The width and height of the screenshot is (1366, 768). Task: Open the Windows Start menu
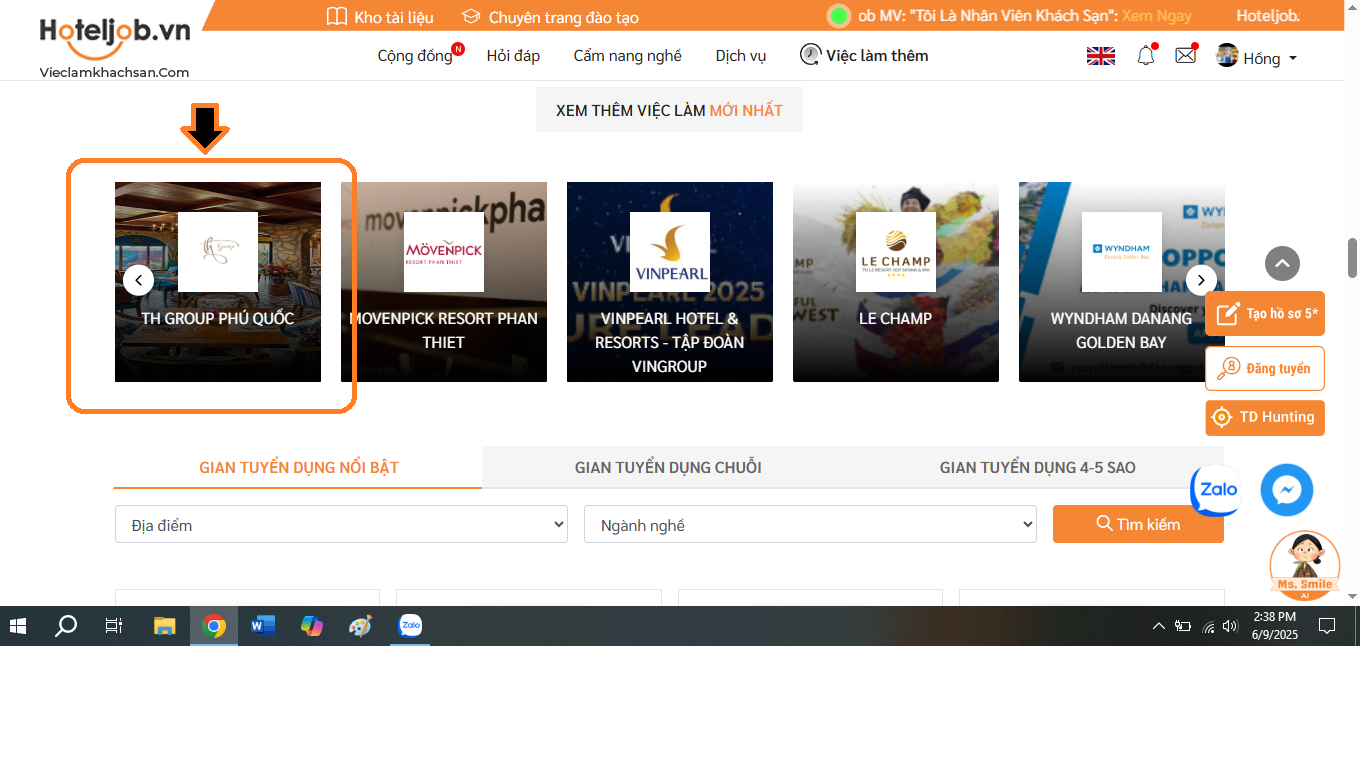pos(18,626)
